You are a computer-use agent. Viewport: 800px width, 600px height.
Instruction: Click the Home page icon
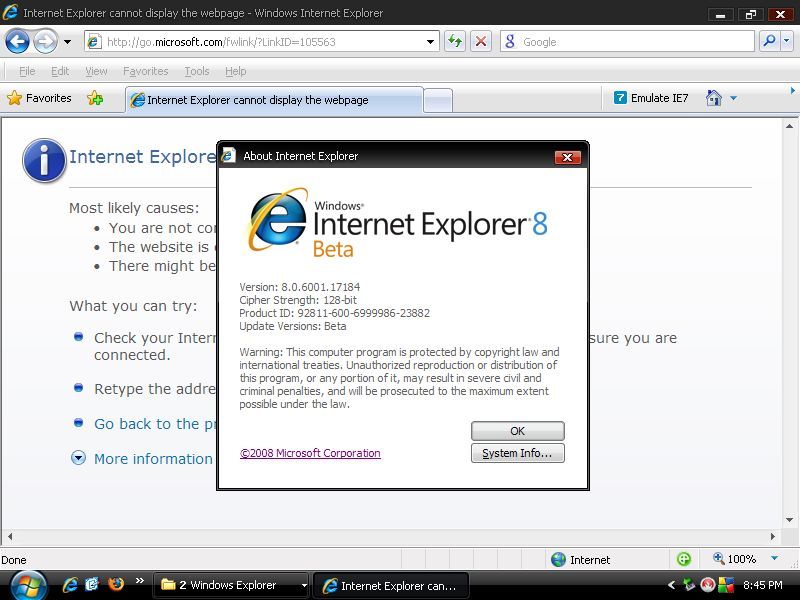pyautogui.click(x=714, y=98)
